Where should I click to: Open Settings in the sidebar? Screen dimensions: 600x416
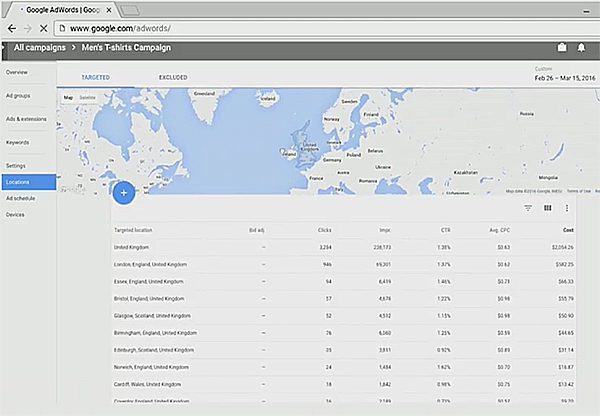(x=16, y=166)
